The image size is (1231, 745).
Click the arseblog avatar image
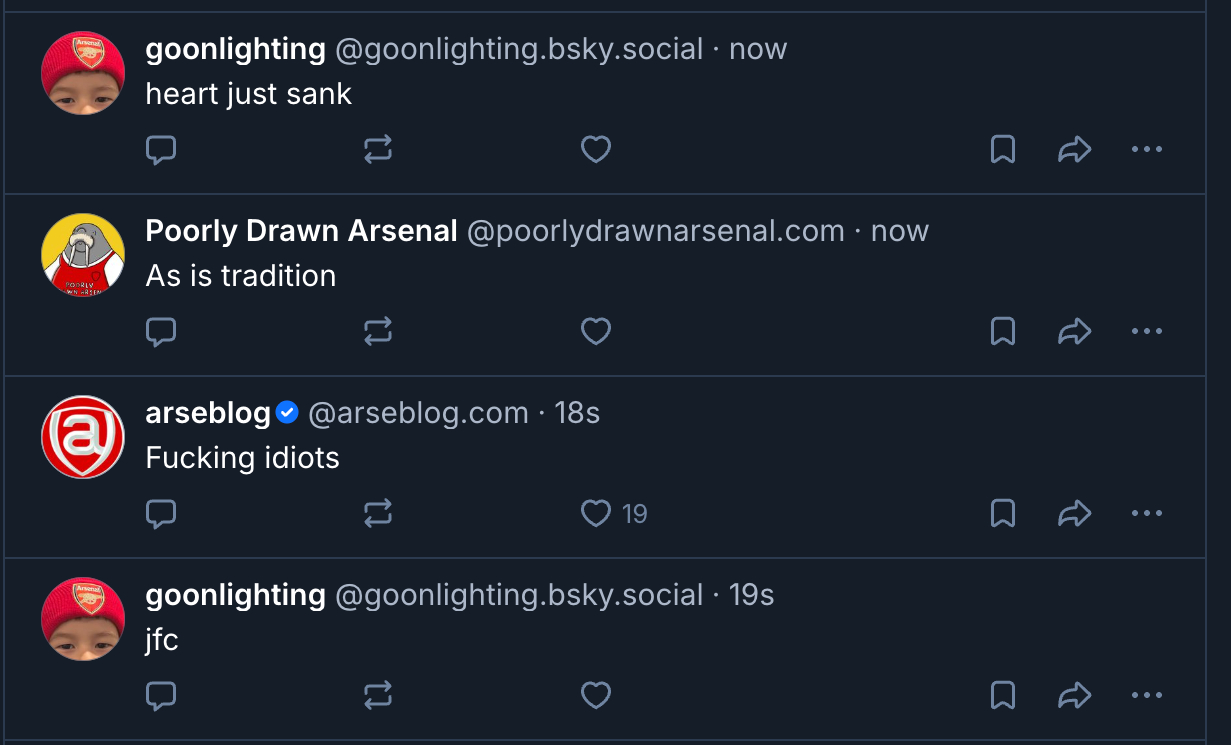[83, 437]
